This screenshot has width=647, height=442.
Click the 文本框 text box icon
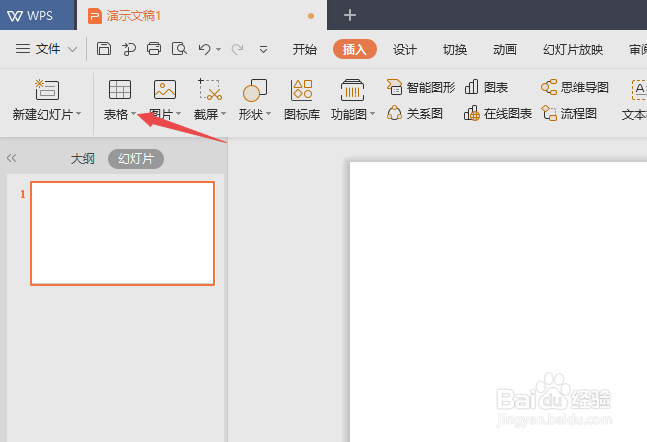click(639, 90)
